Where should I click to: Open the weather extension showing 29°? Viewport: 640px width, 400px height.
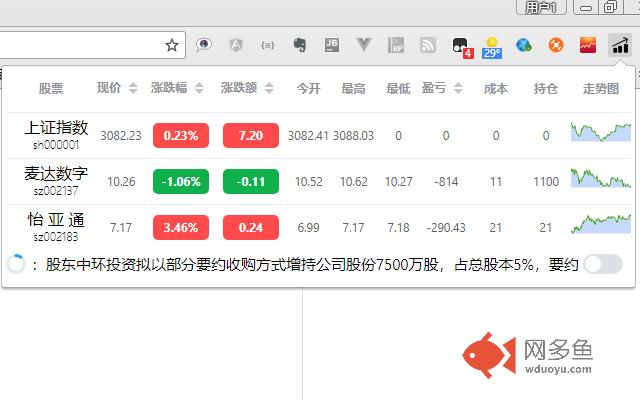pos(492,46)
